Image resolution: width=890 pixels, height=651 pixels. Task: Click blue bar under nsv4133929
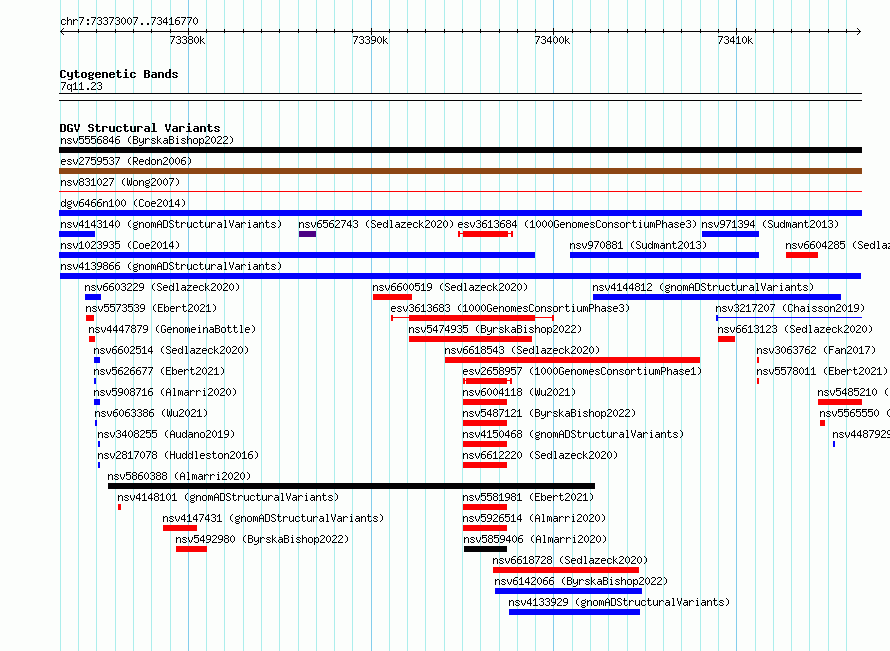(574, 612)
